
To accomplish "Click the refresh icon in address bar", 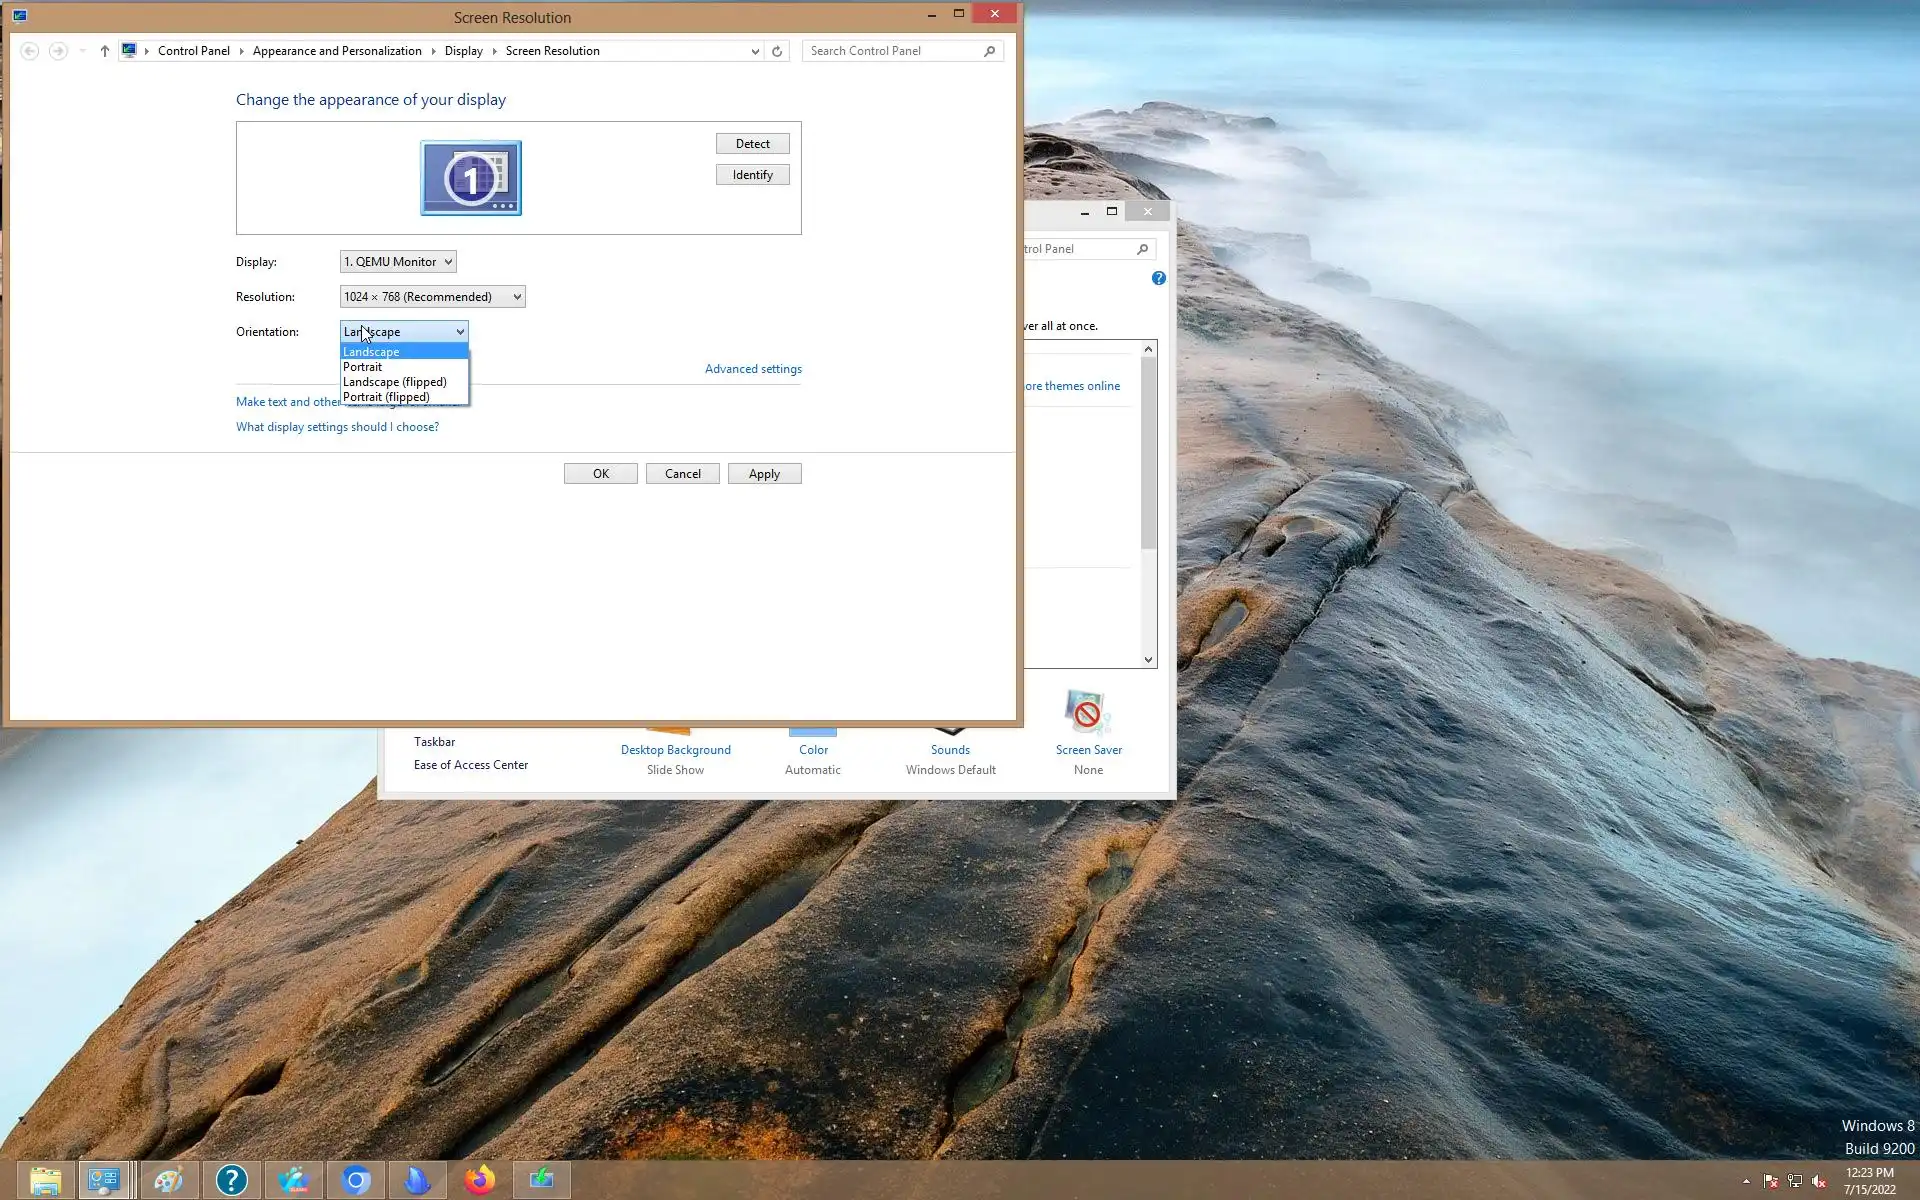I will point(777,51).
